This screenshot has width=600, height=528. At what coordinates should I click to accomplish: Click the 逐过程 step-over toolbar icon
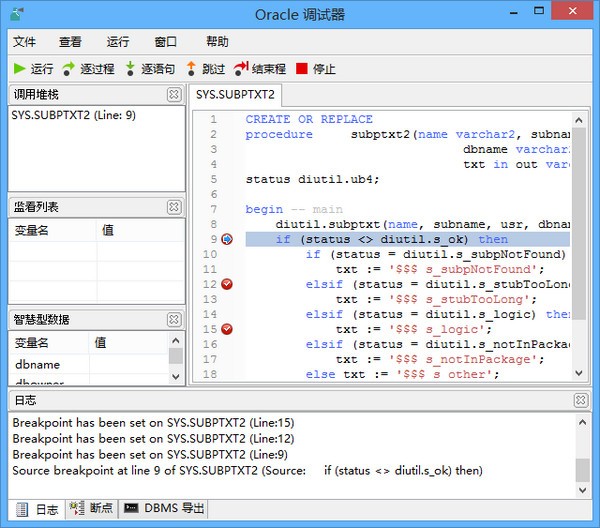pyautogui.click(x=68, y=69)
